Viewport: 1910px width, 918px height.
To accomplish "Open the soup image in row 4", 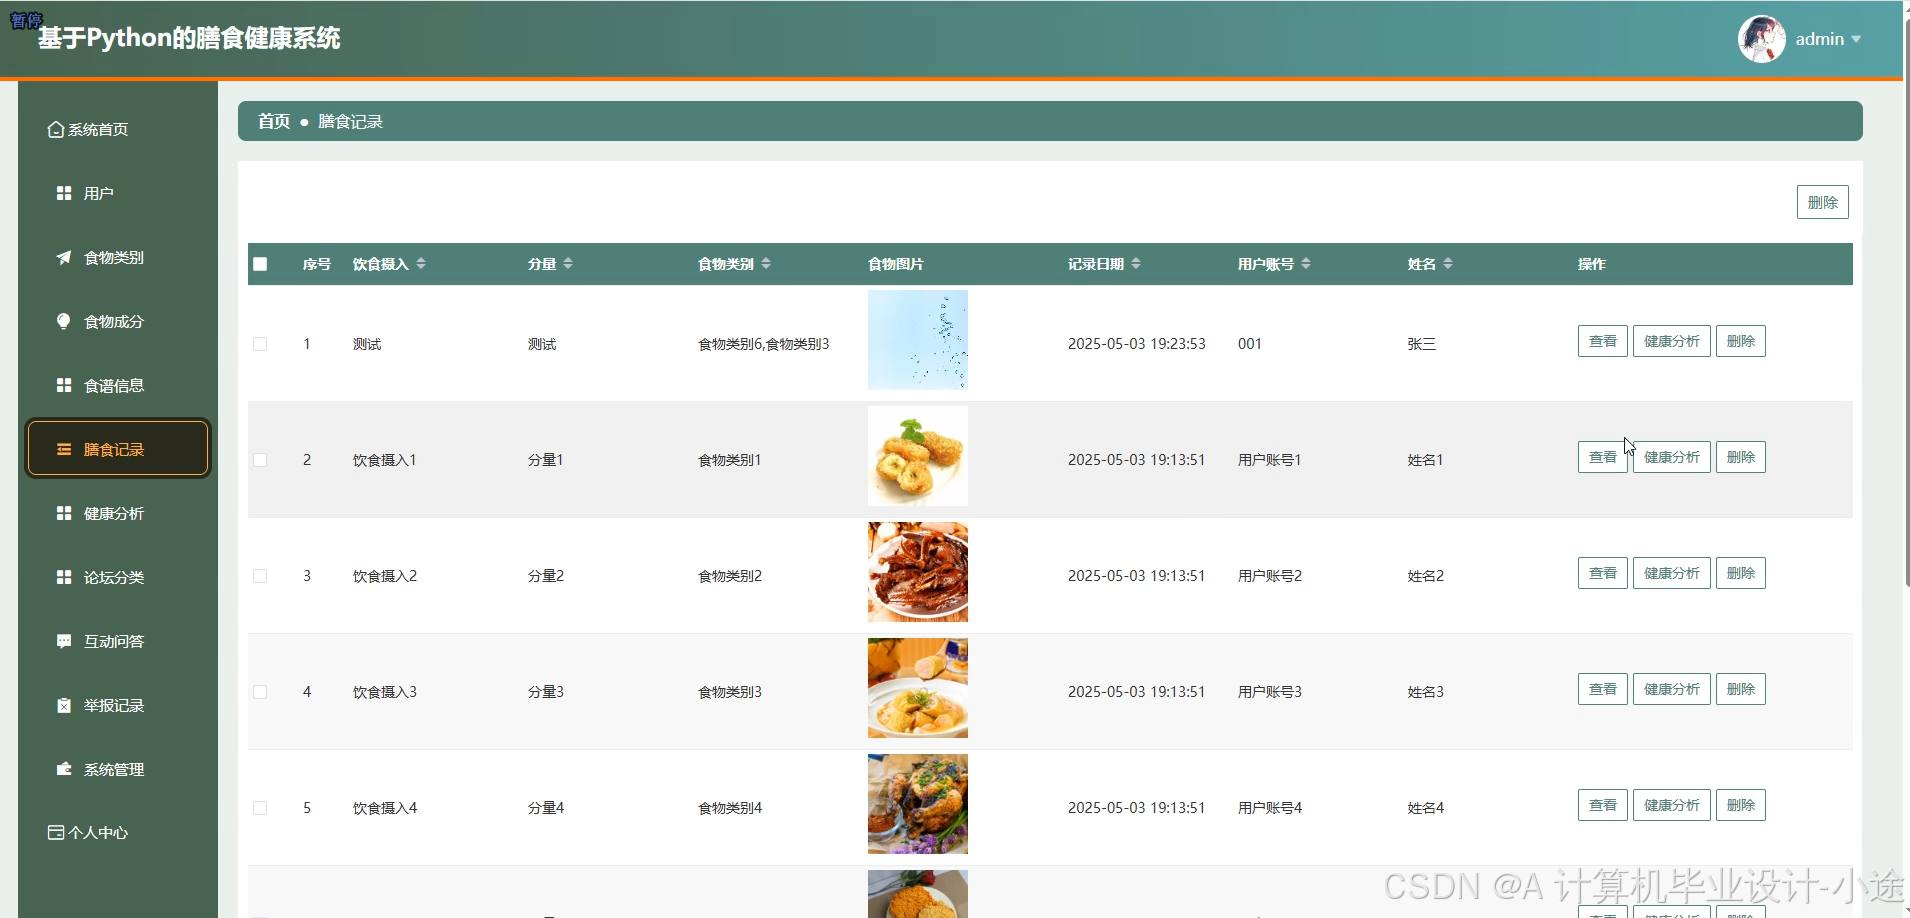I will tap(917, 688).
